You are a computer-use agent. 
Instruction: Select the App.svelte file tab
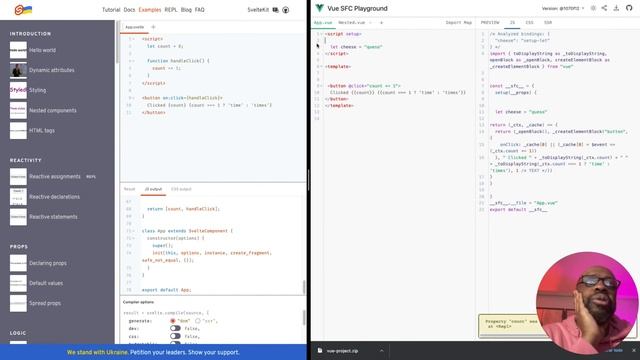135,27
